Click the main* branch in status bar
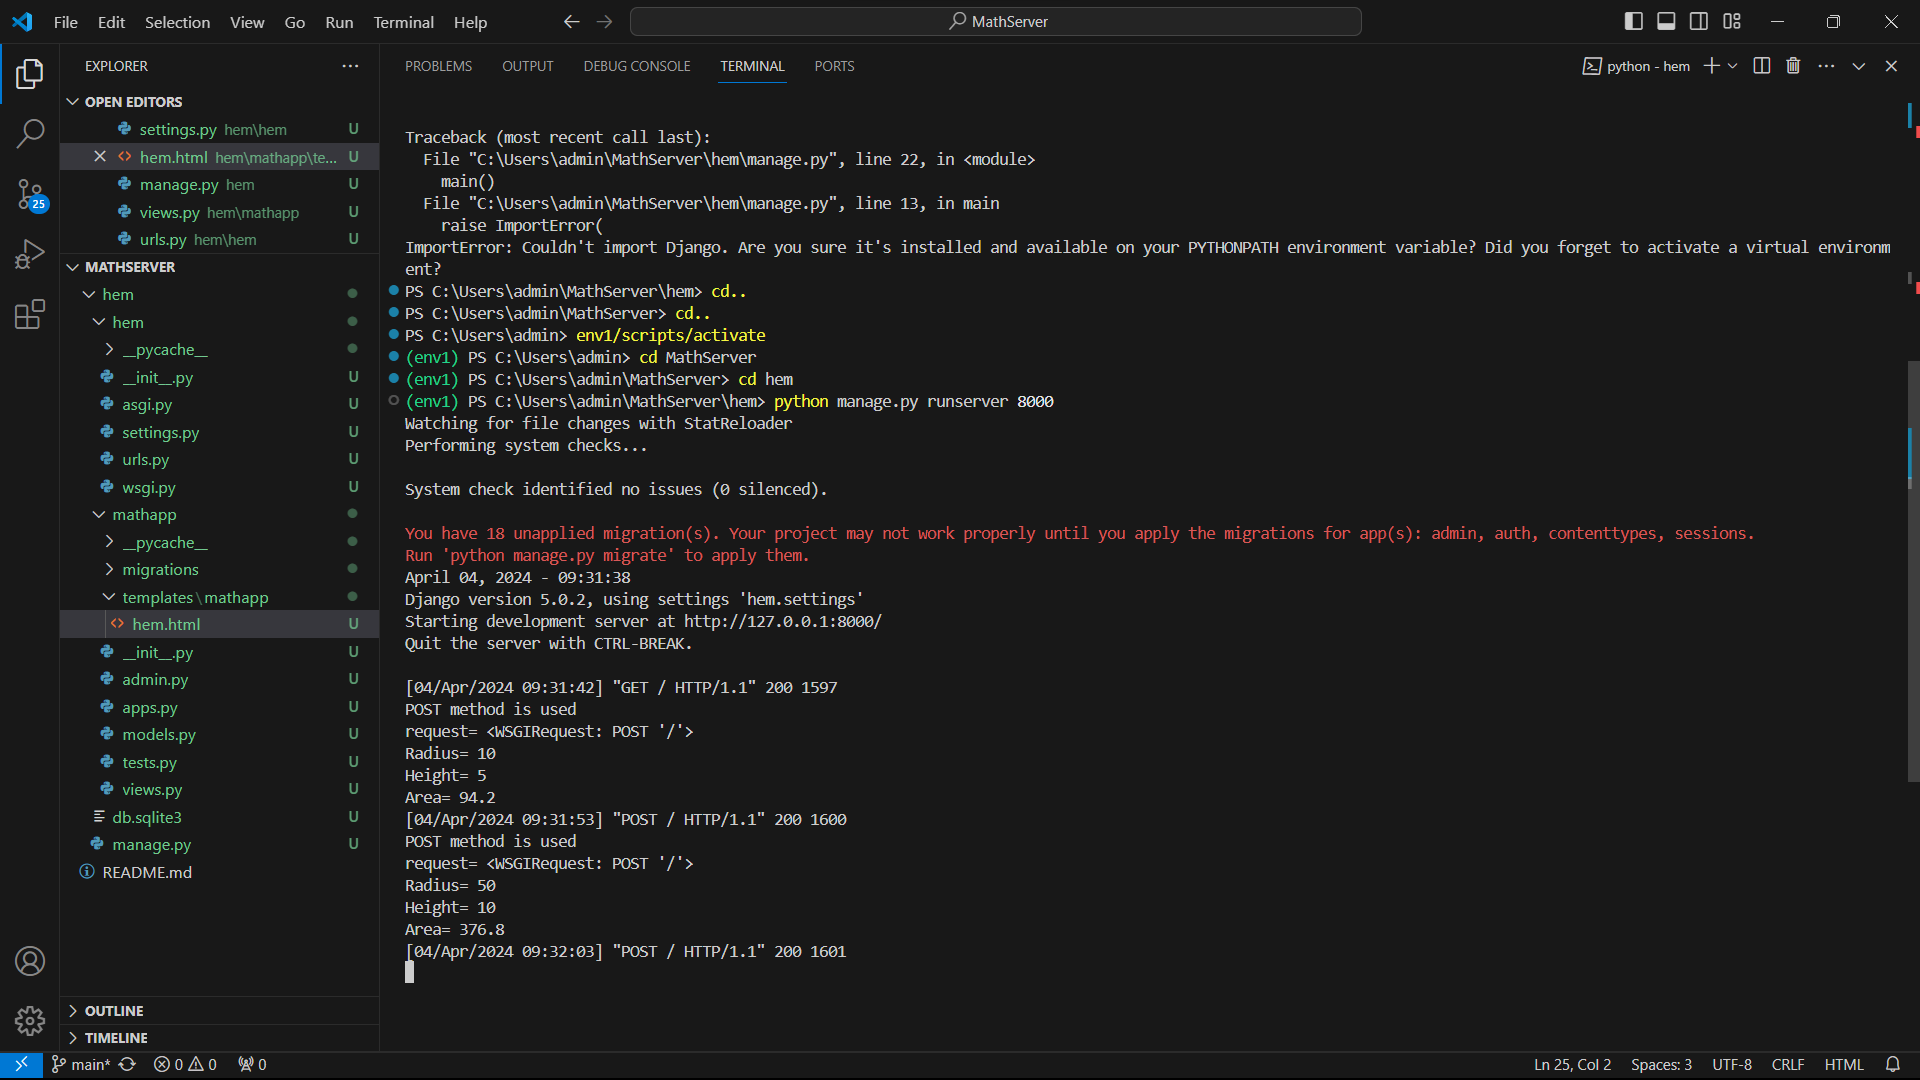This screenshot has width=1920, height=1080. 81,1064
